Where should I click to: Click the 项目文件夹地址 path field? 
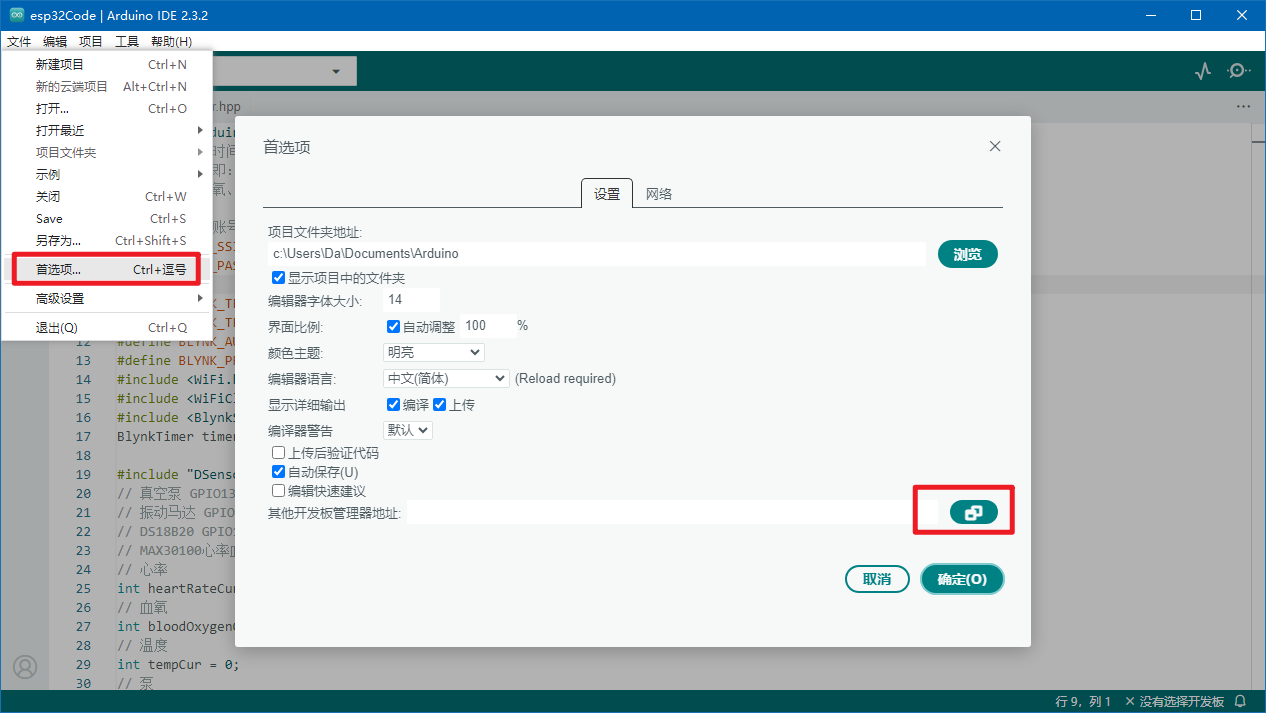597,254
